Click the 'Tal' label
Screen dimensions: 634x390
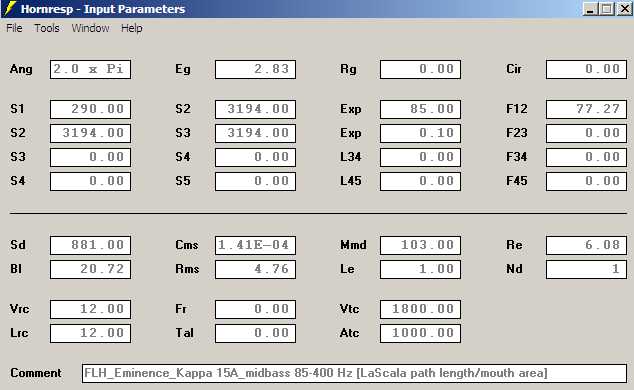tap(184, 333)
